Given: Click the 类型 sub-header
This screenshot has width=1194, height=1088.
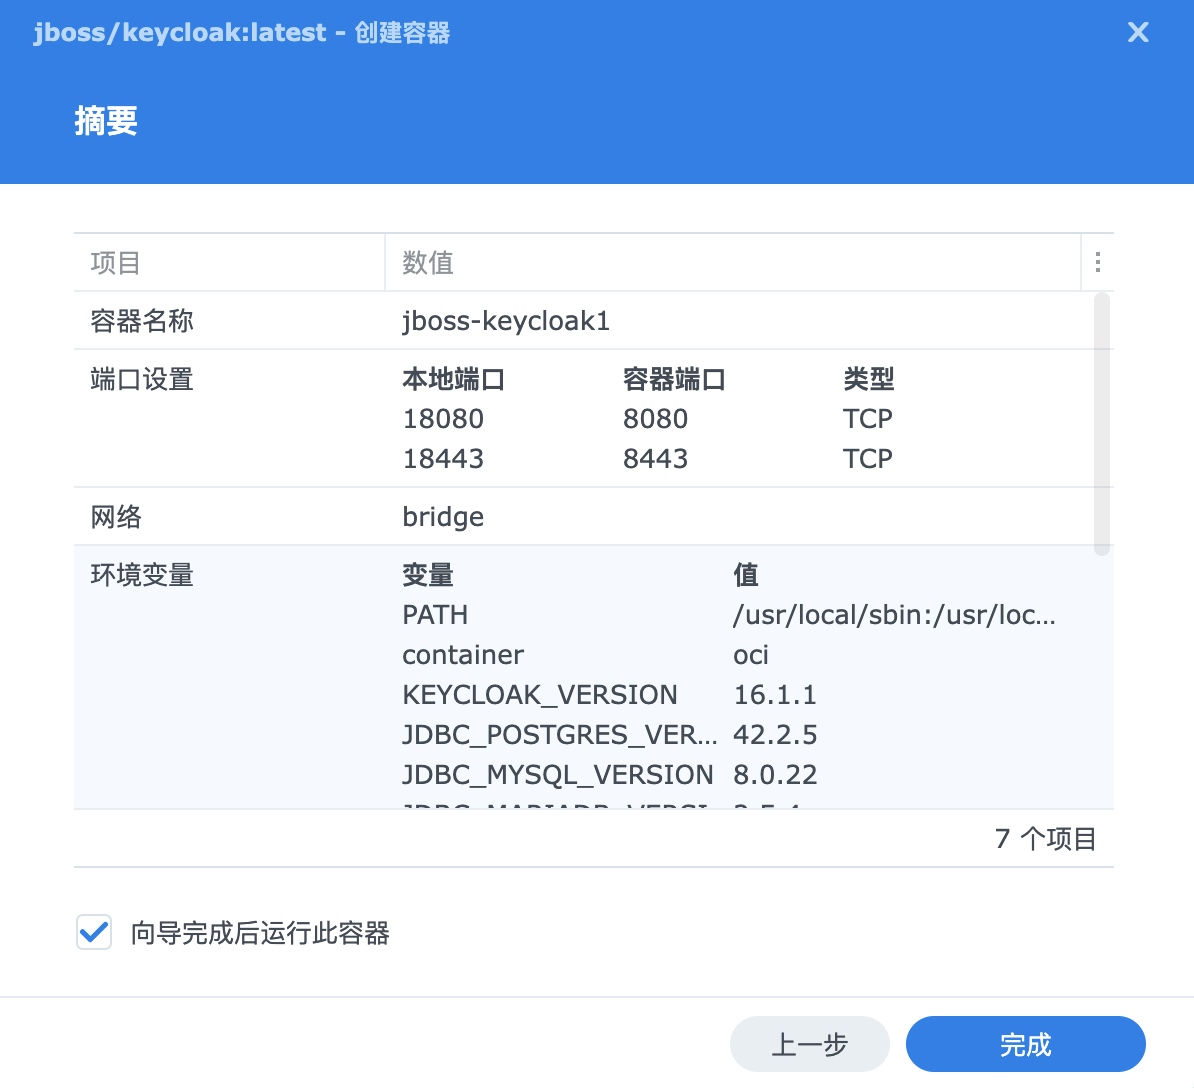Looking at the screenshot, I should click(x=868, y=378).
